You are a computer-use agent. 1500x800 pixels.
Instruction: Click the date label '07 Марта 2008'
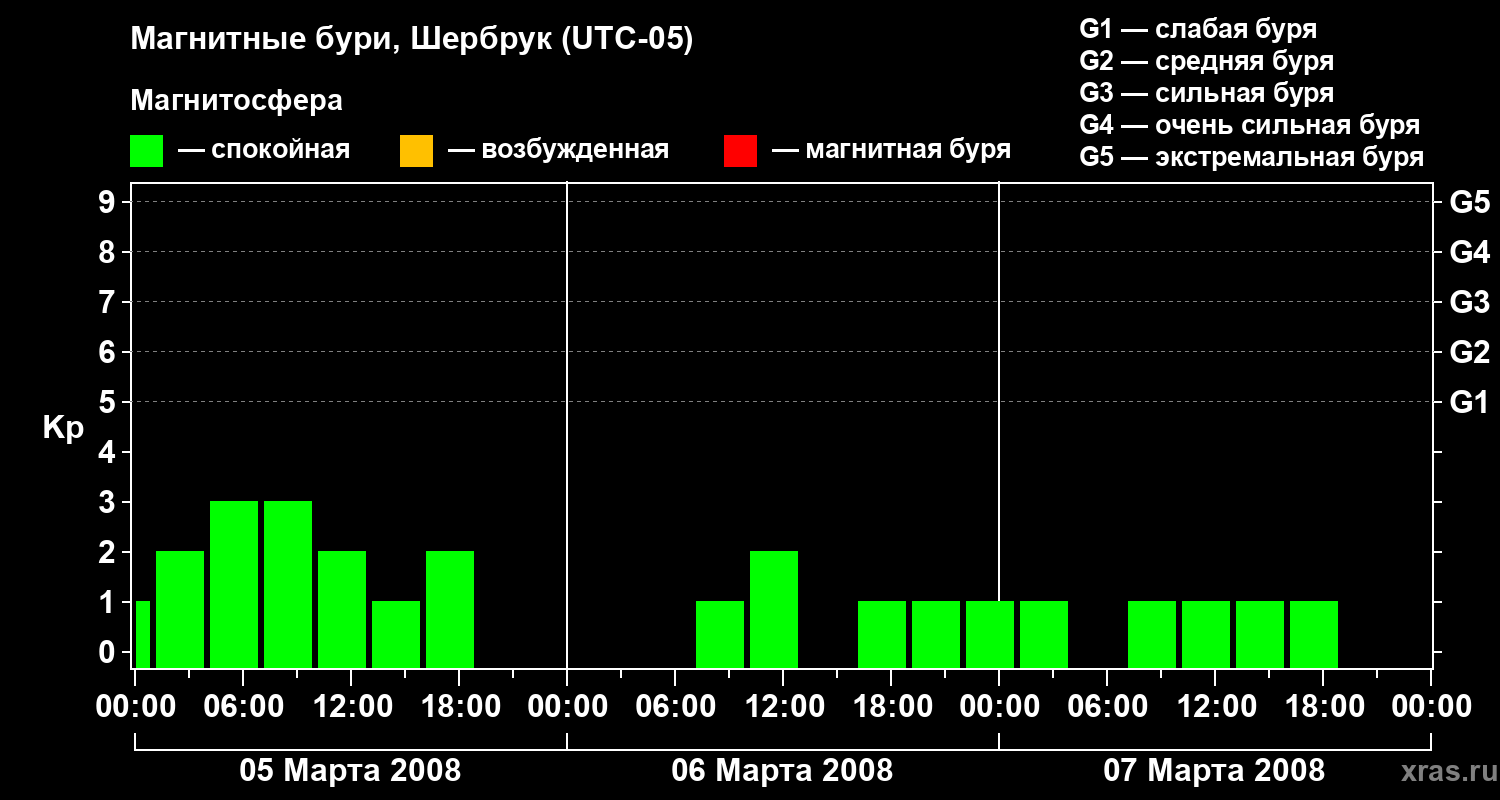pos(1214,770)
